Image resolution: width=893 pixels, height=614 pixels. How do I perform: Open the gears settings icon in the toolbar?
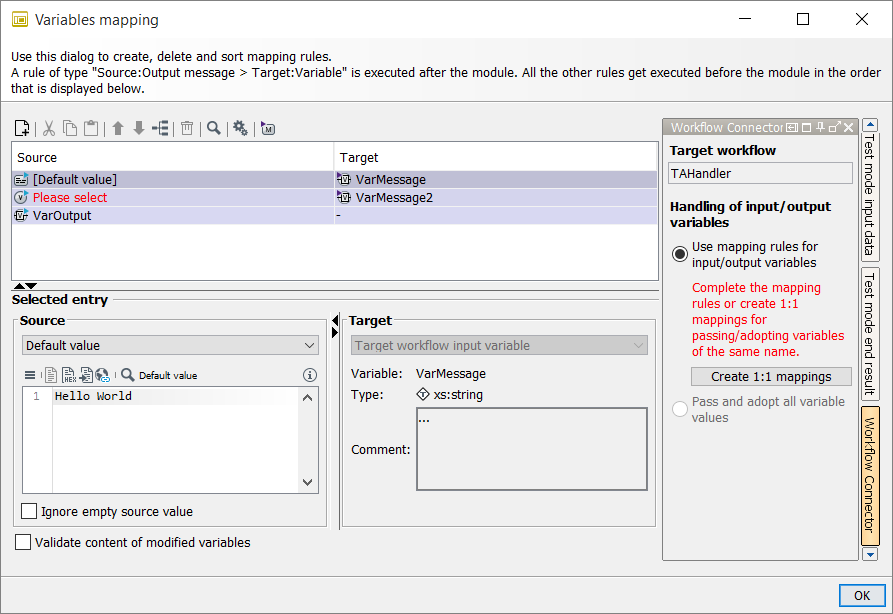(x=240, y=128)
